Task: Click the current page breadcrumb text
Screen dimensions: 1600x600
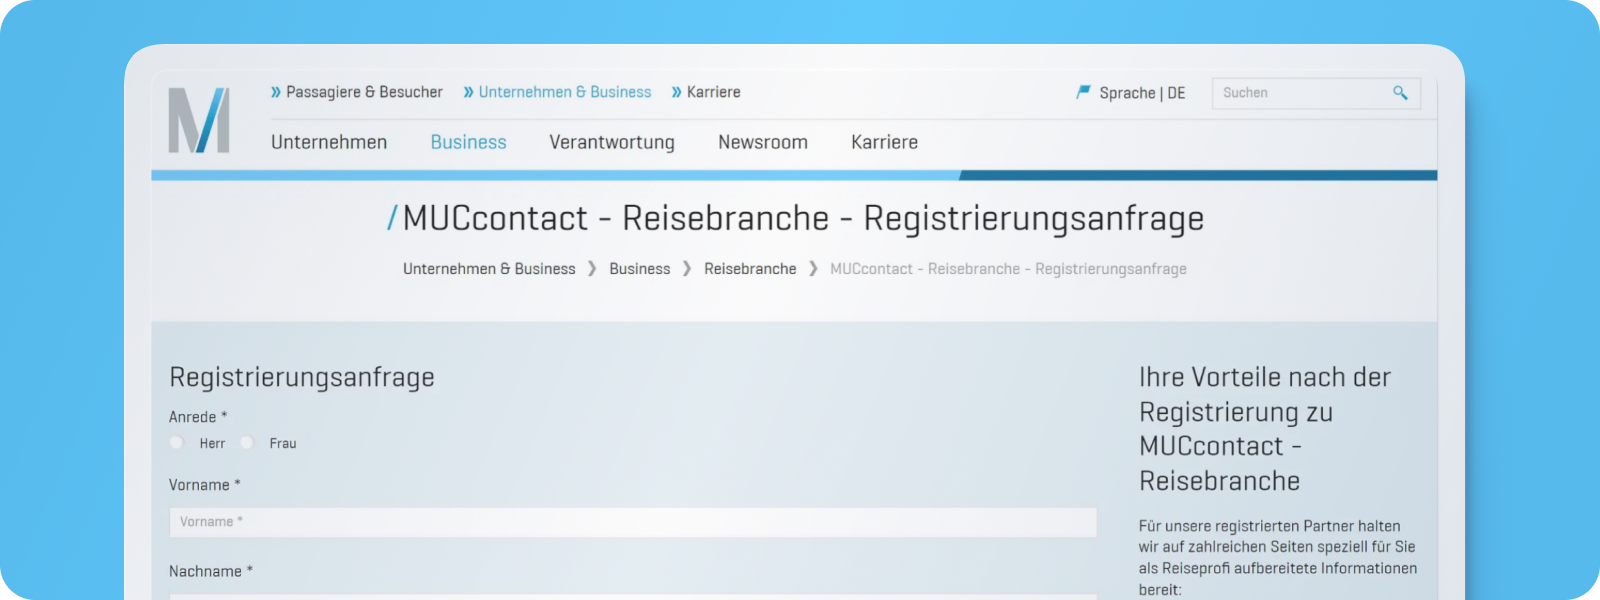Action: coord(1008,269)
